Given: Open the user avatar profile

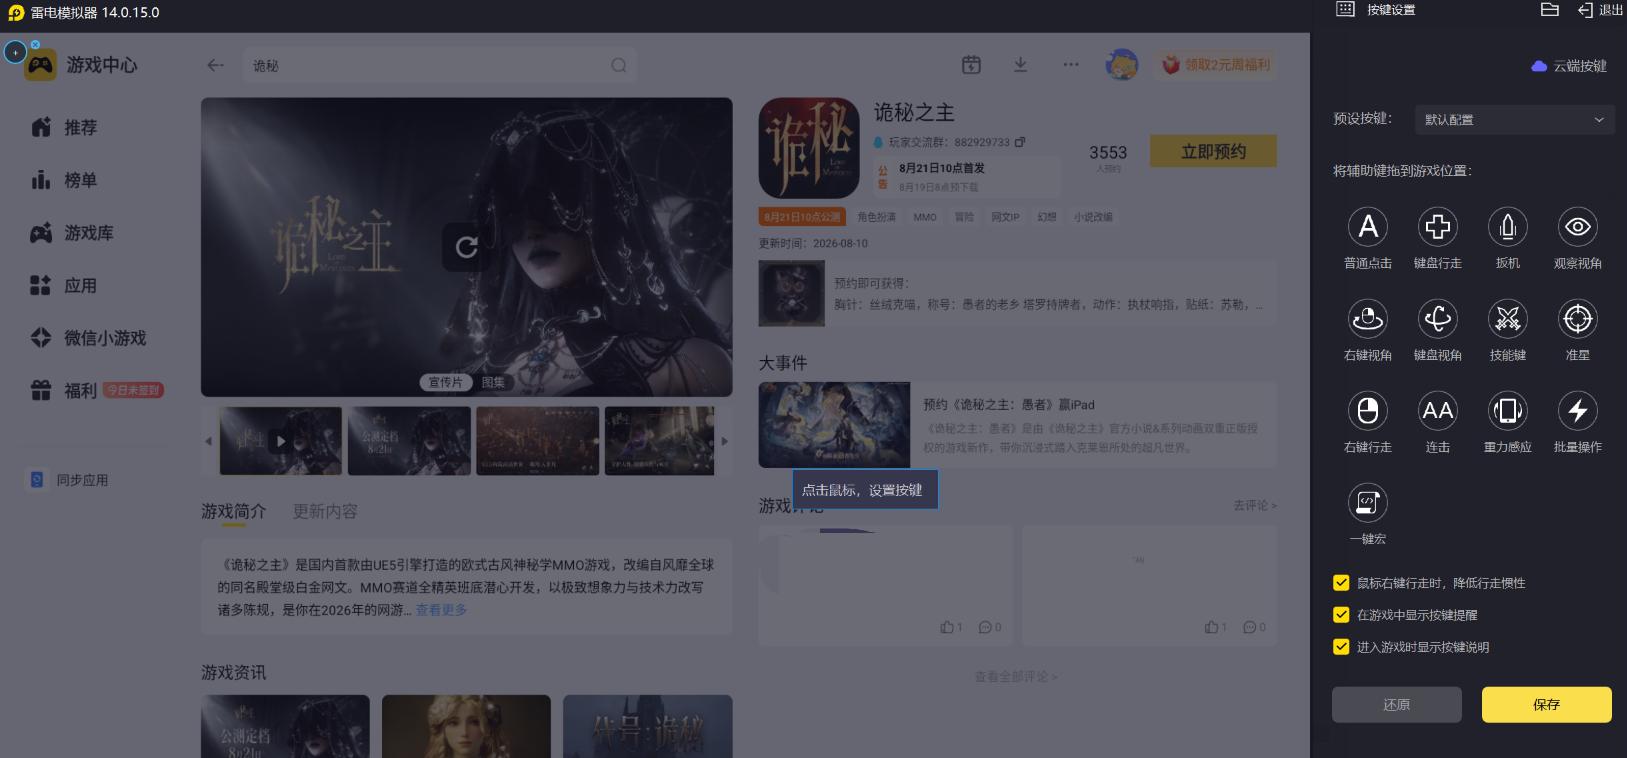Looking at the screenshot, I should point(1122,65).
